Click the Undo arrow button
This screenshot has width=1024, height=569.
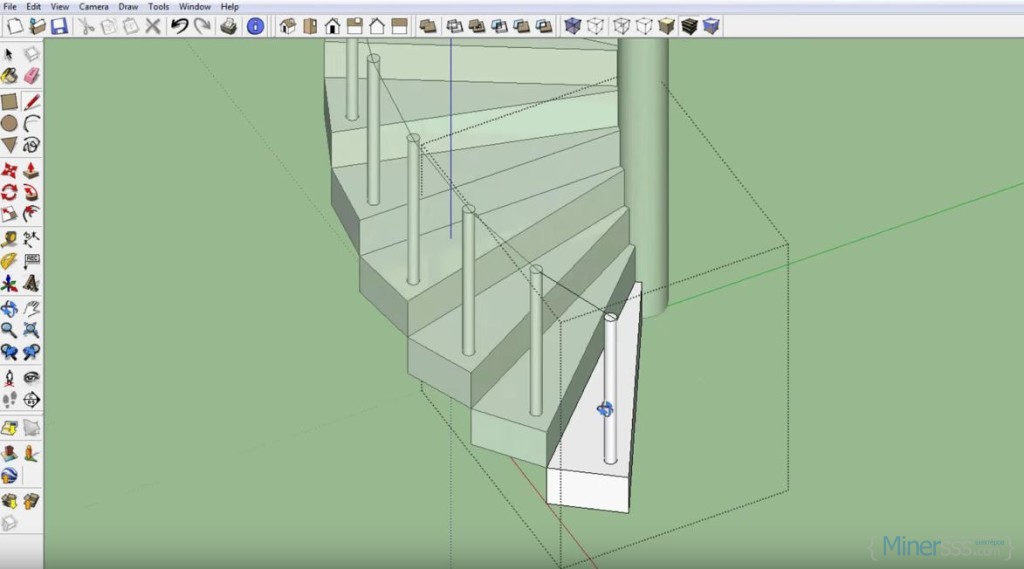(x=179, y=26)
